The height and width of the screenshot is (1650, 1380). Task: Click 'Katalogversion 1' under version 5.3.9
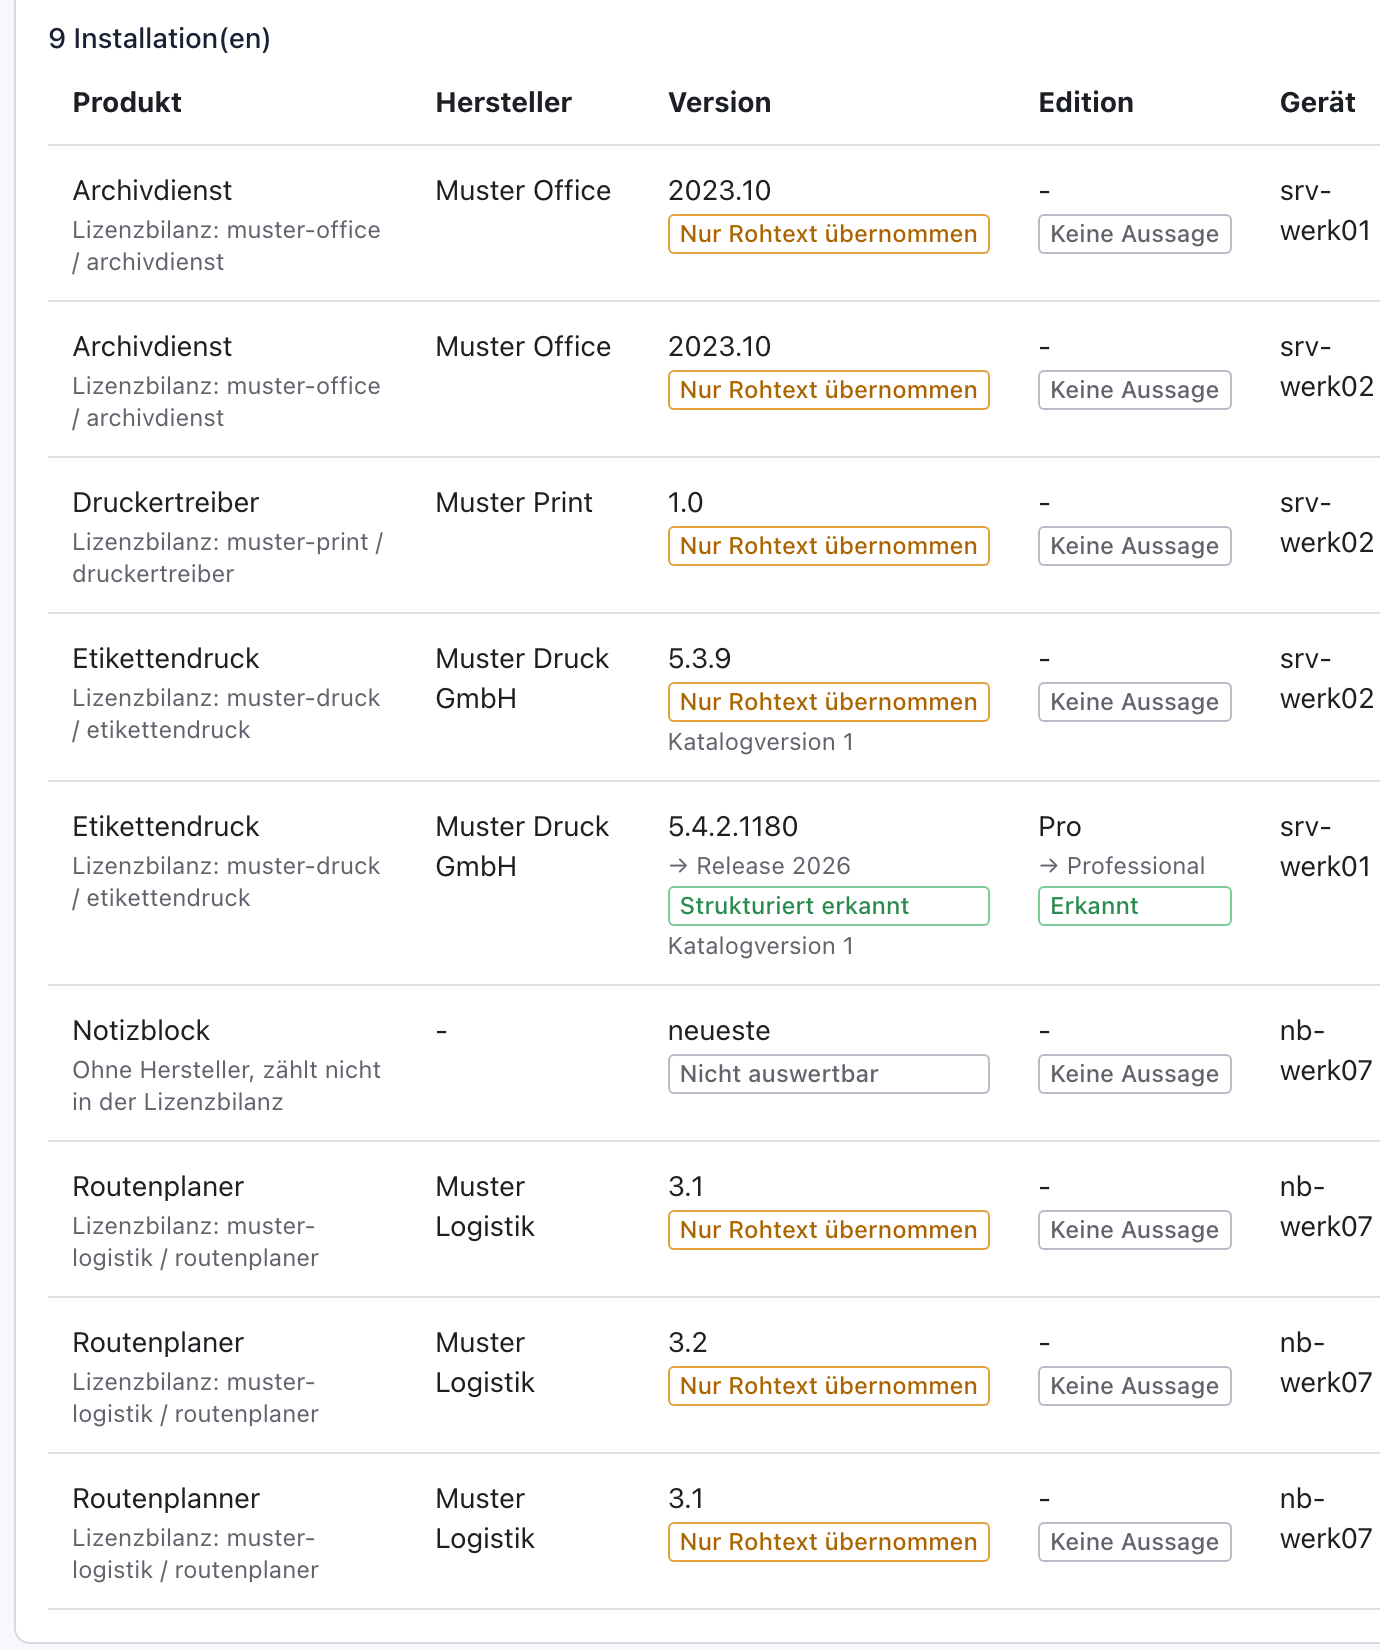tap(760, 742)
